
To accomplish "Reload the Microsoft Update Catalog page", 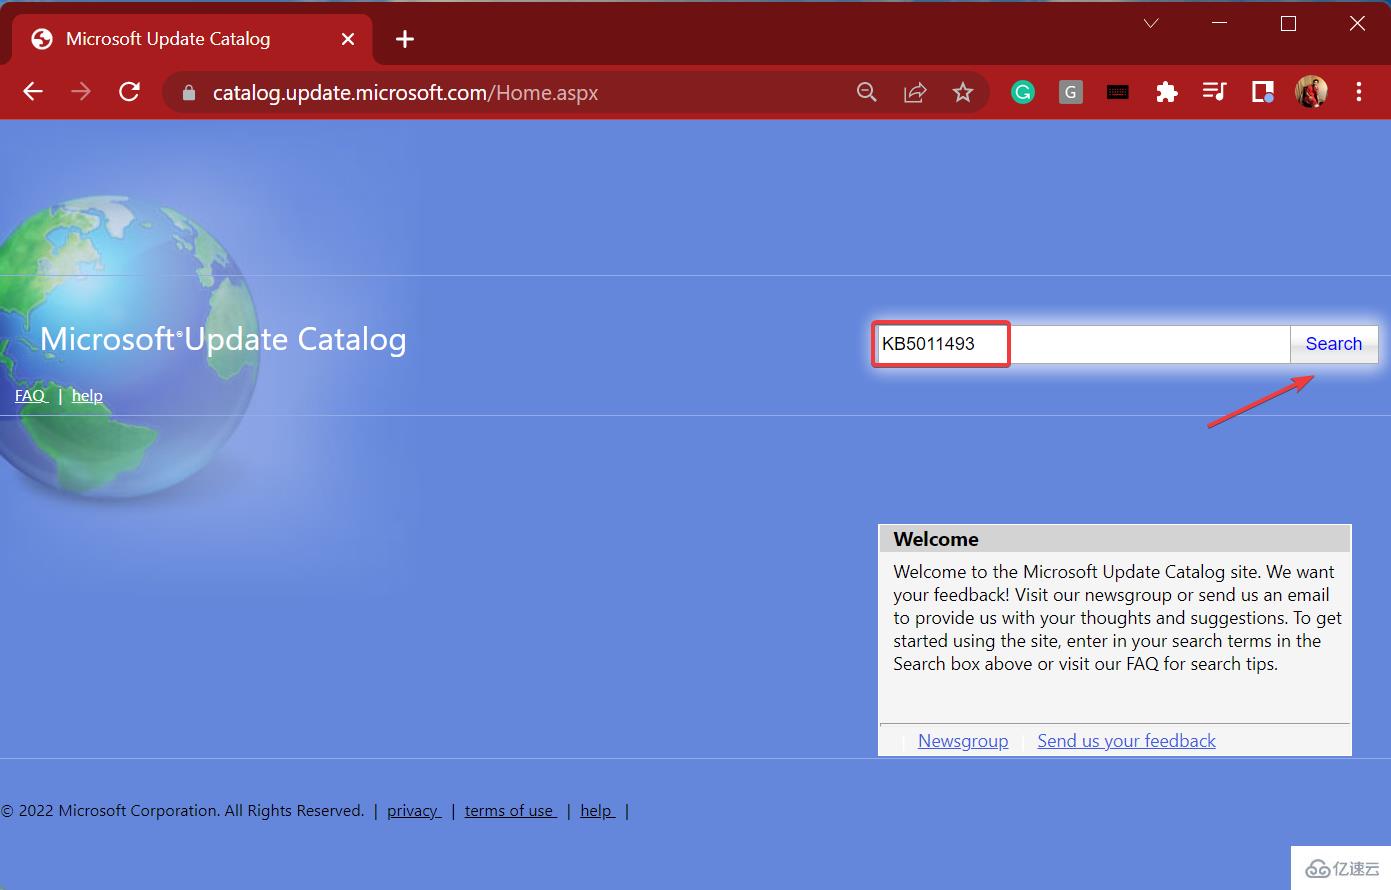I will 129,92.
